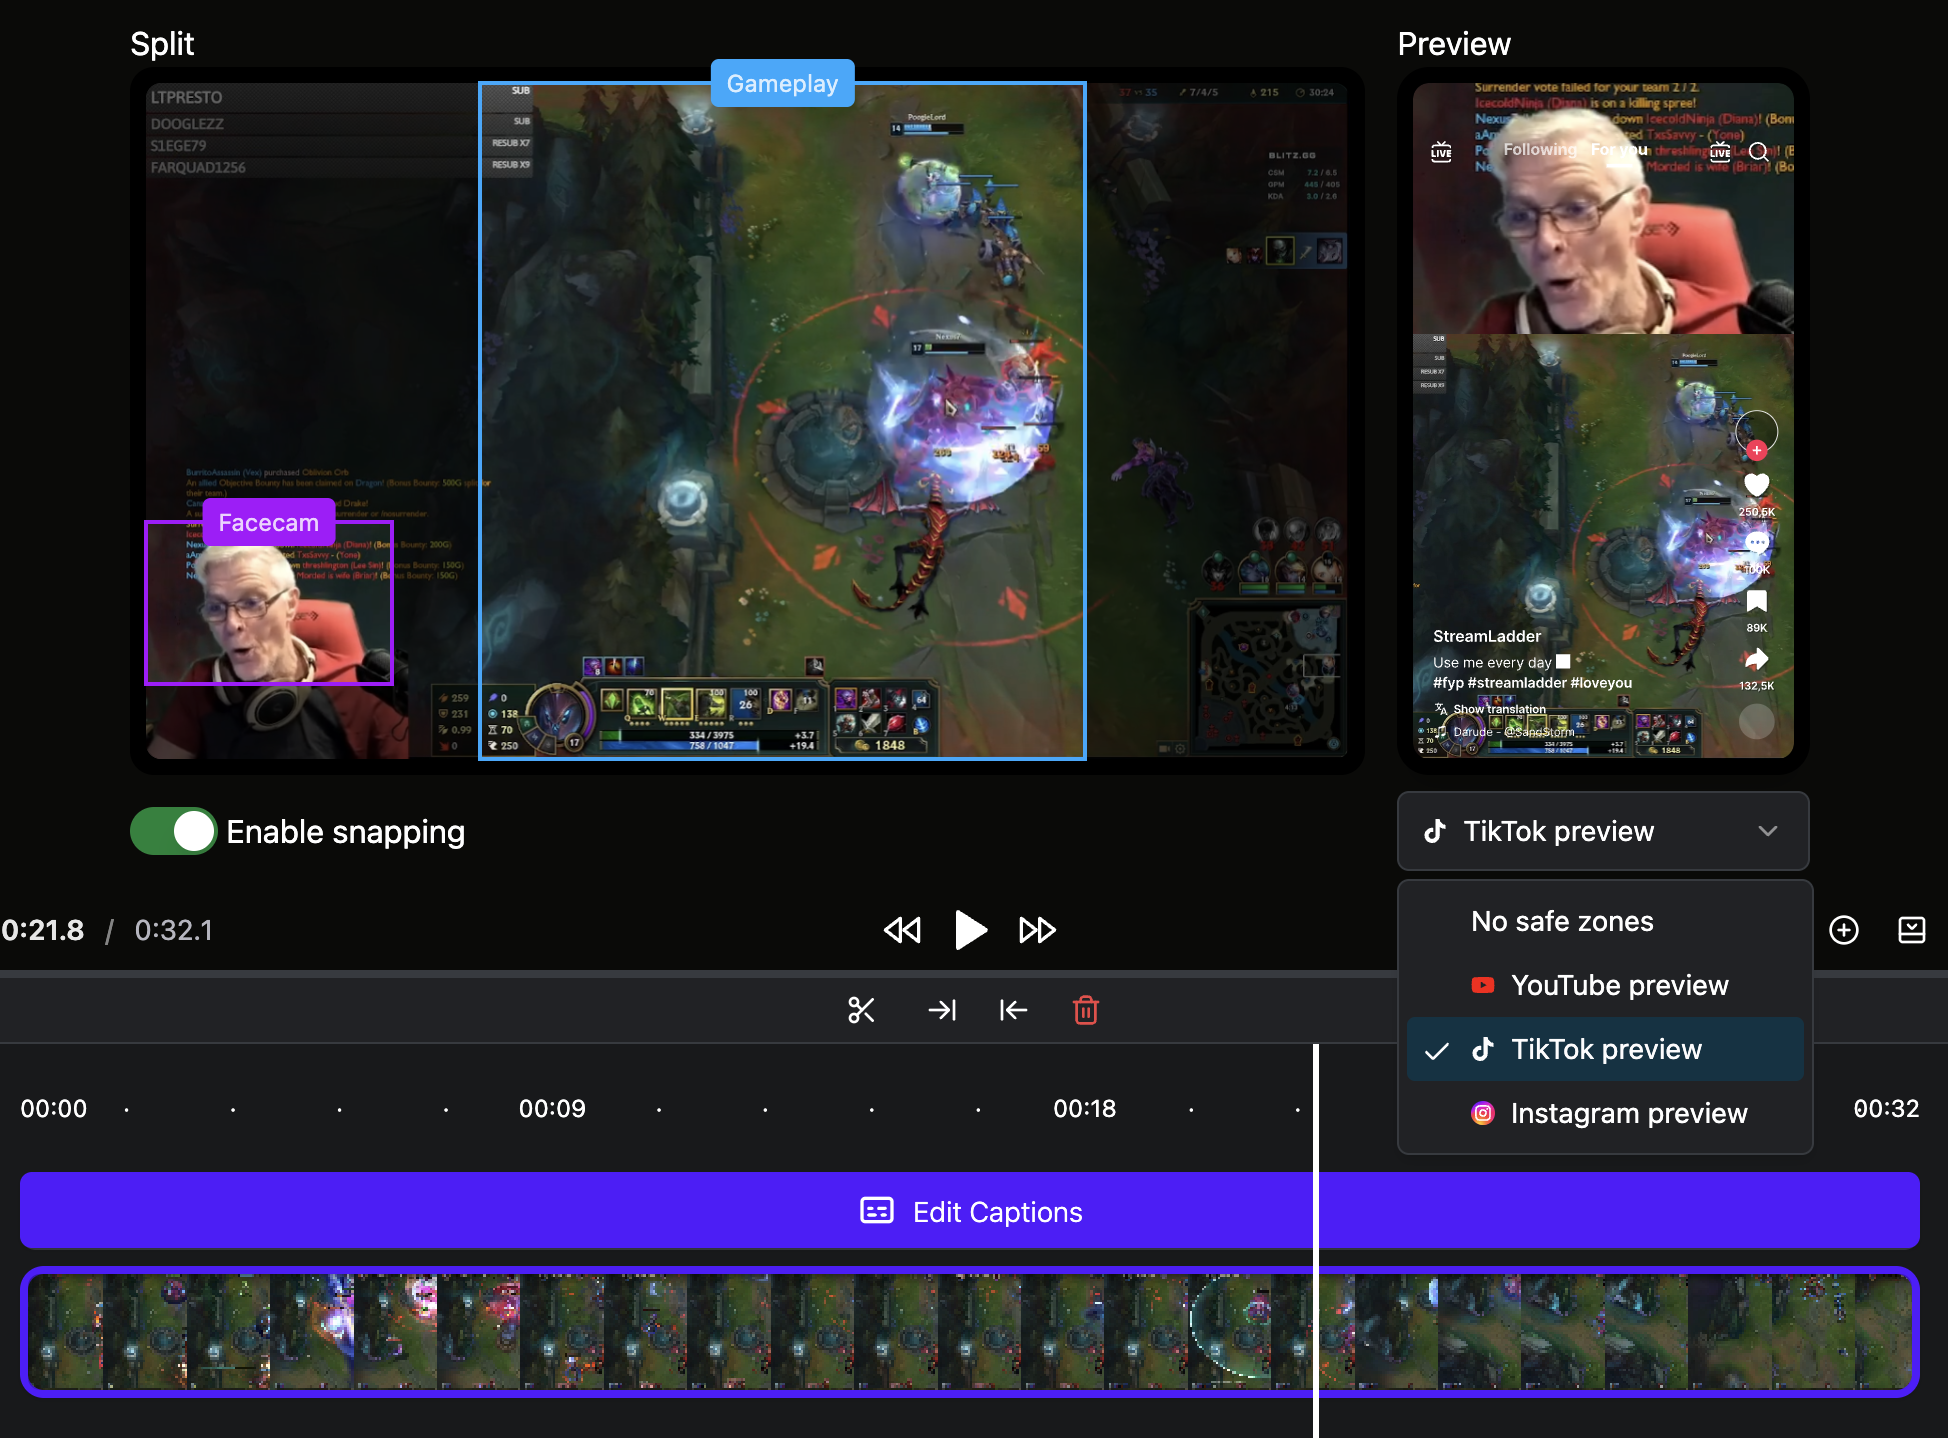Viewport: 1948px width, 1438px height.
Task: Trim clip end to playhead icon
Action: tap(942, 1010)
